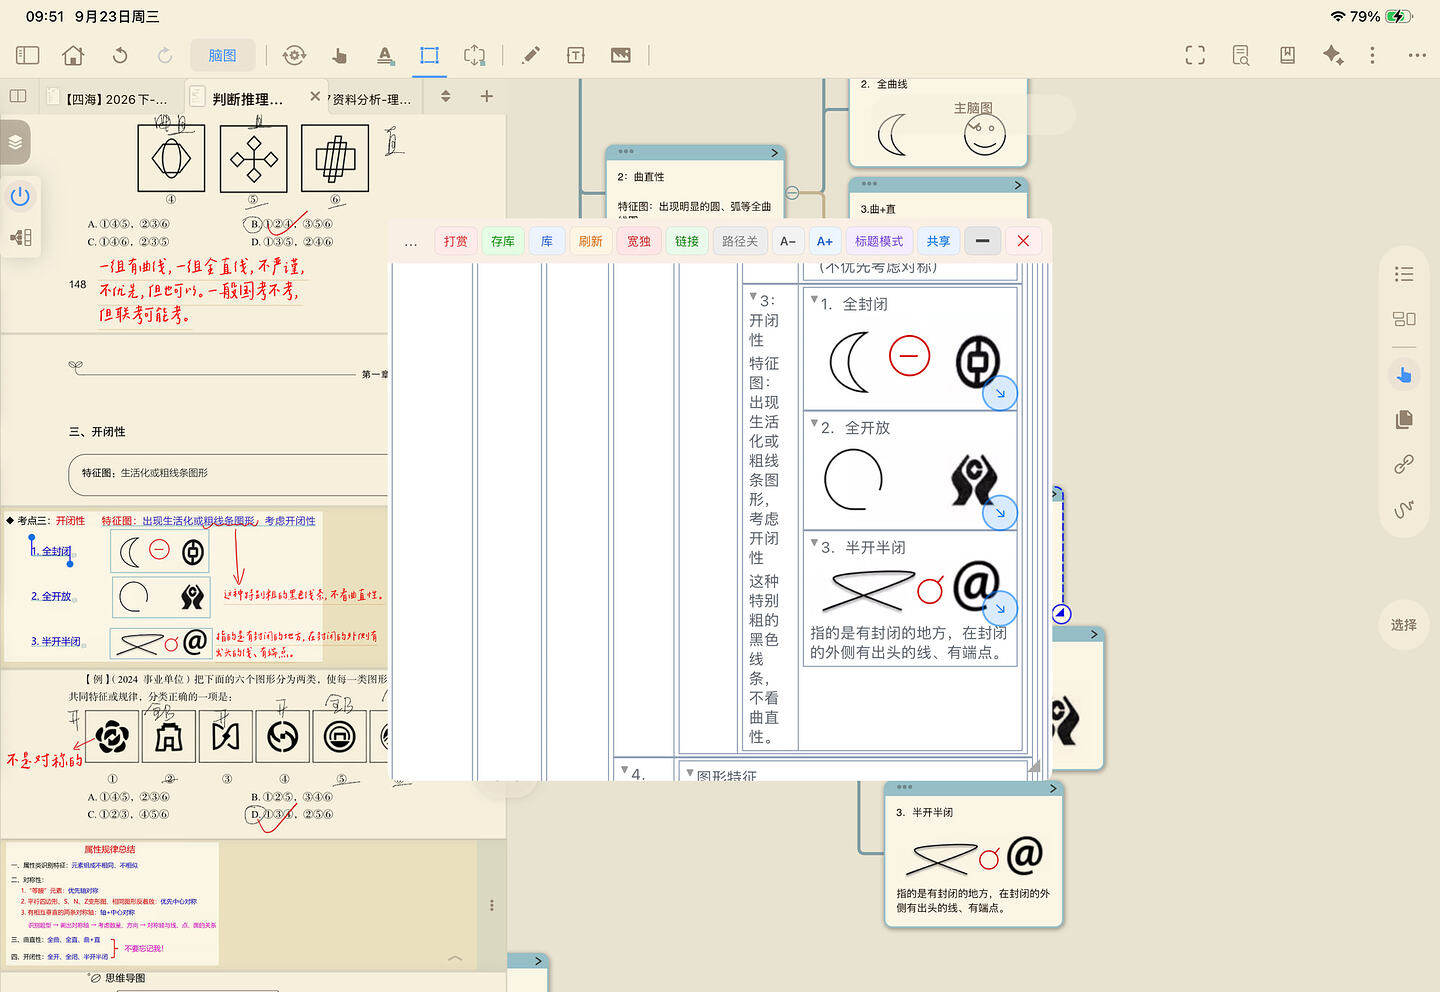Click the 刷新 refresh button

pyautogui.click(x=591, y=241)
